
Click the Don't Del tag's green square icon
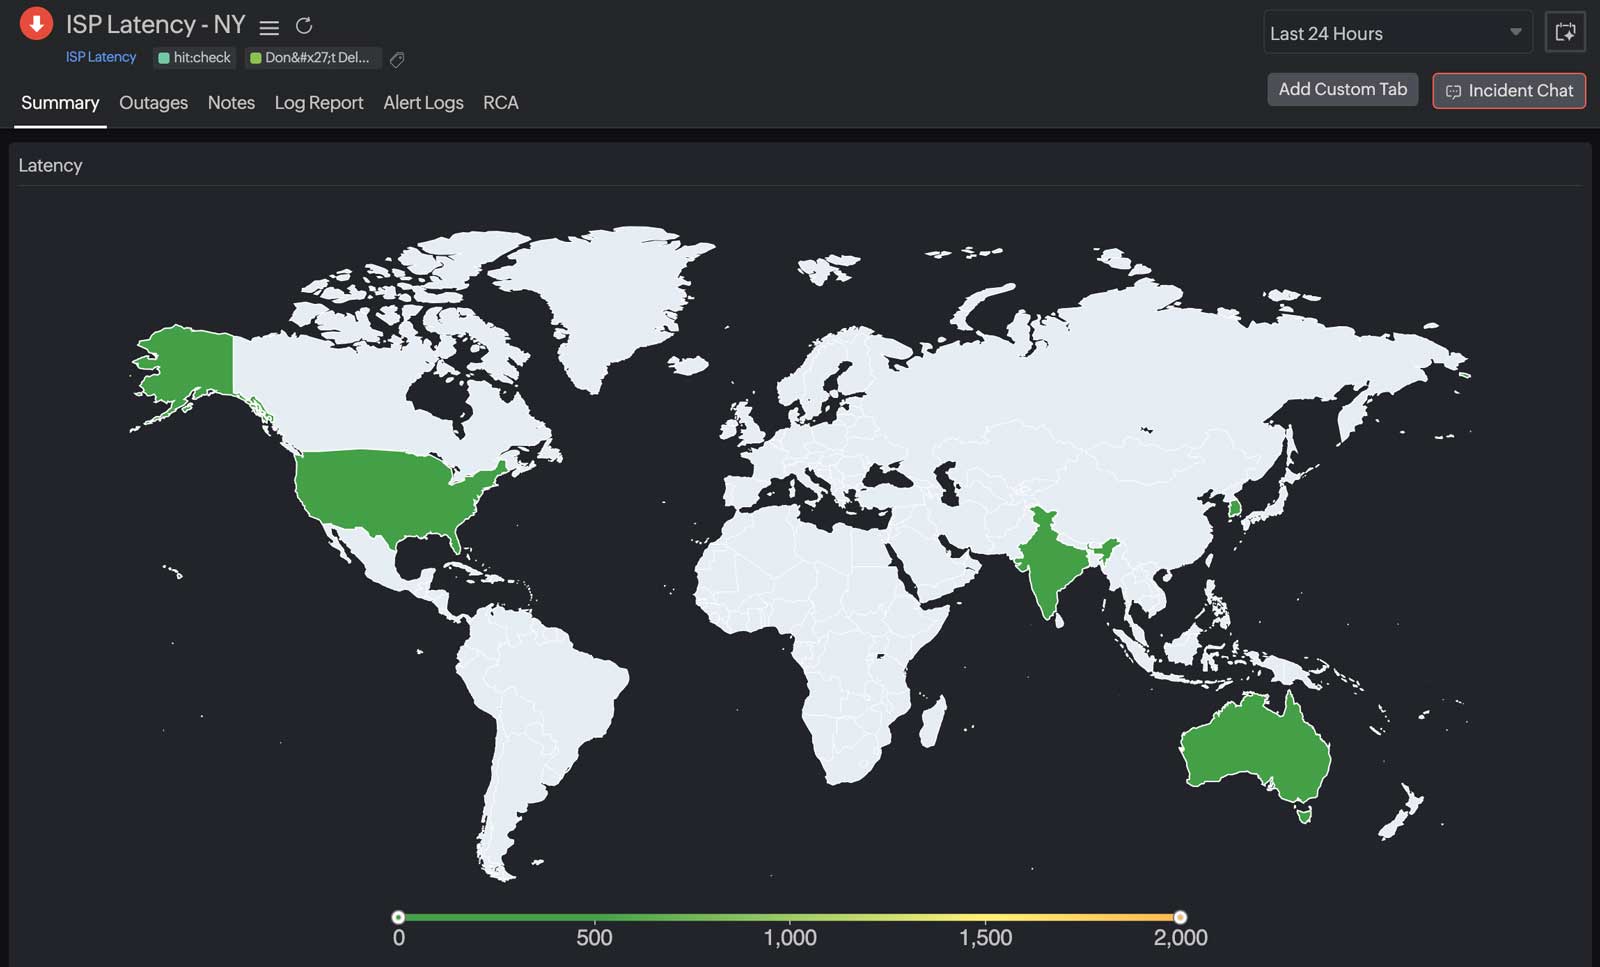[x=254, y=58]
